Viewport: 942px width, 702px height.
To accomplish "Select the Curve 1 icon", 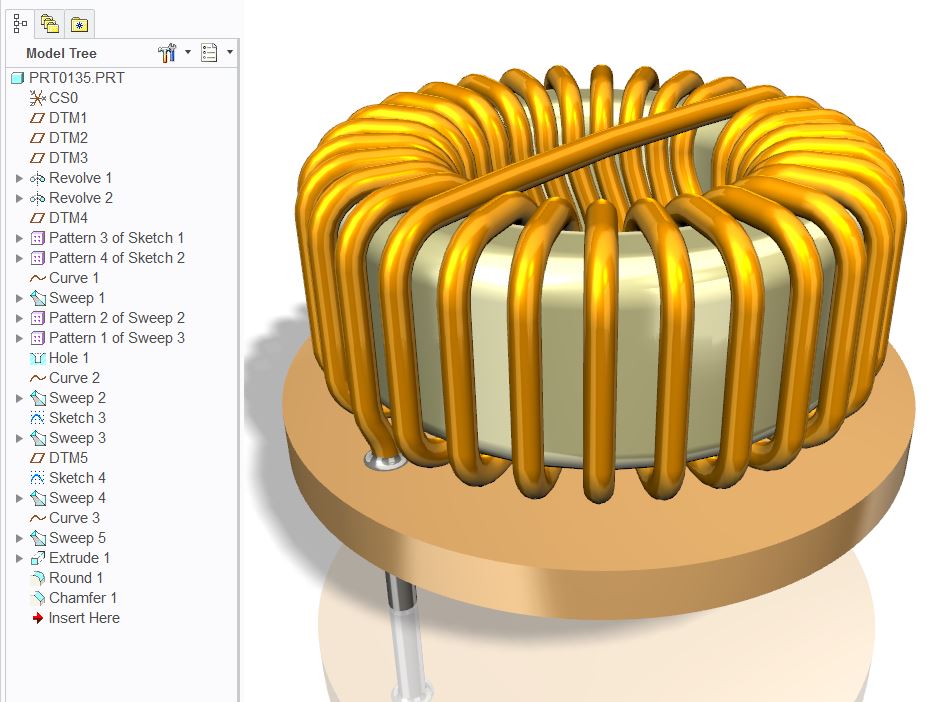I will (x=37, y=278).
